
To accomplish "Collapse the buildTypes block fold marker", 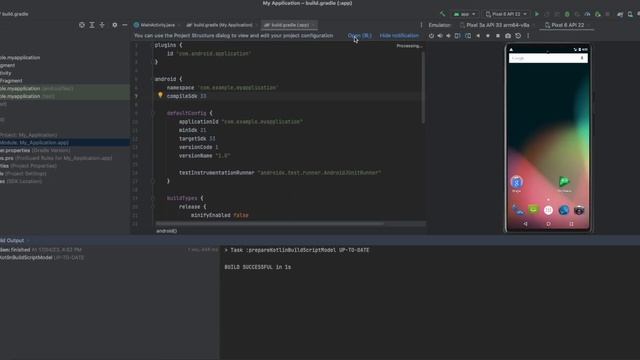I will pos(153,198).
